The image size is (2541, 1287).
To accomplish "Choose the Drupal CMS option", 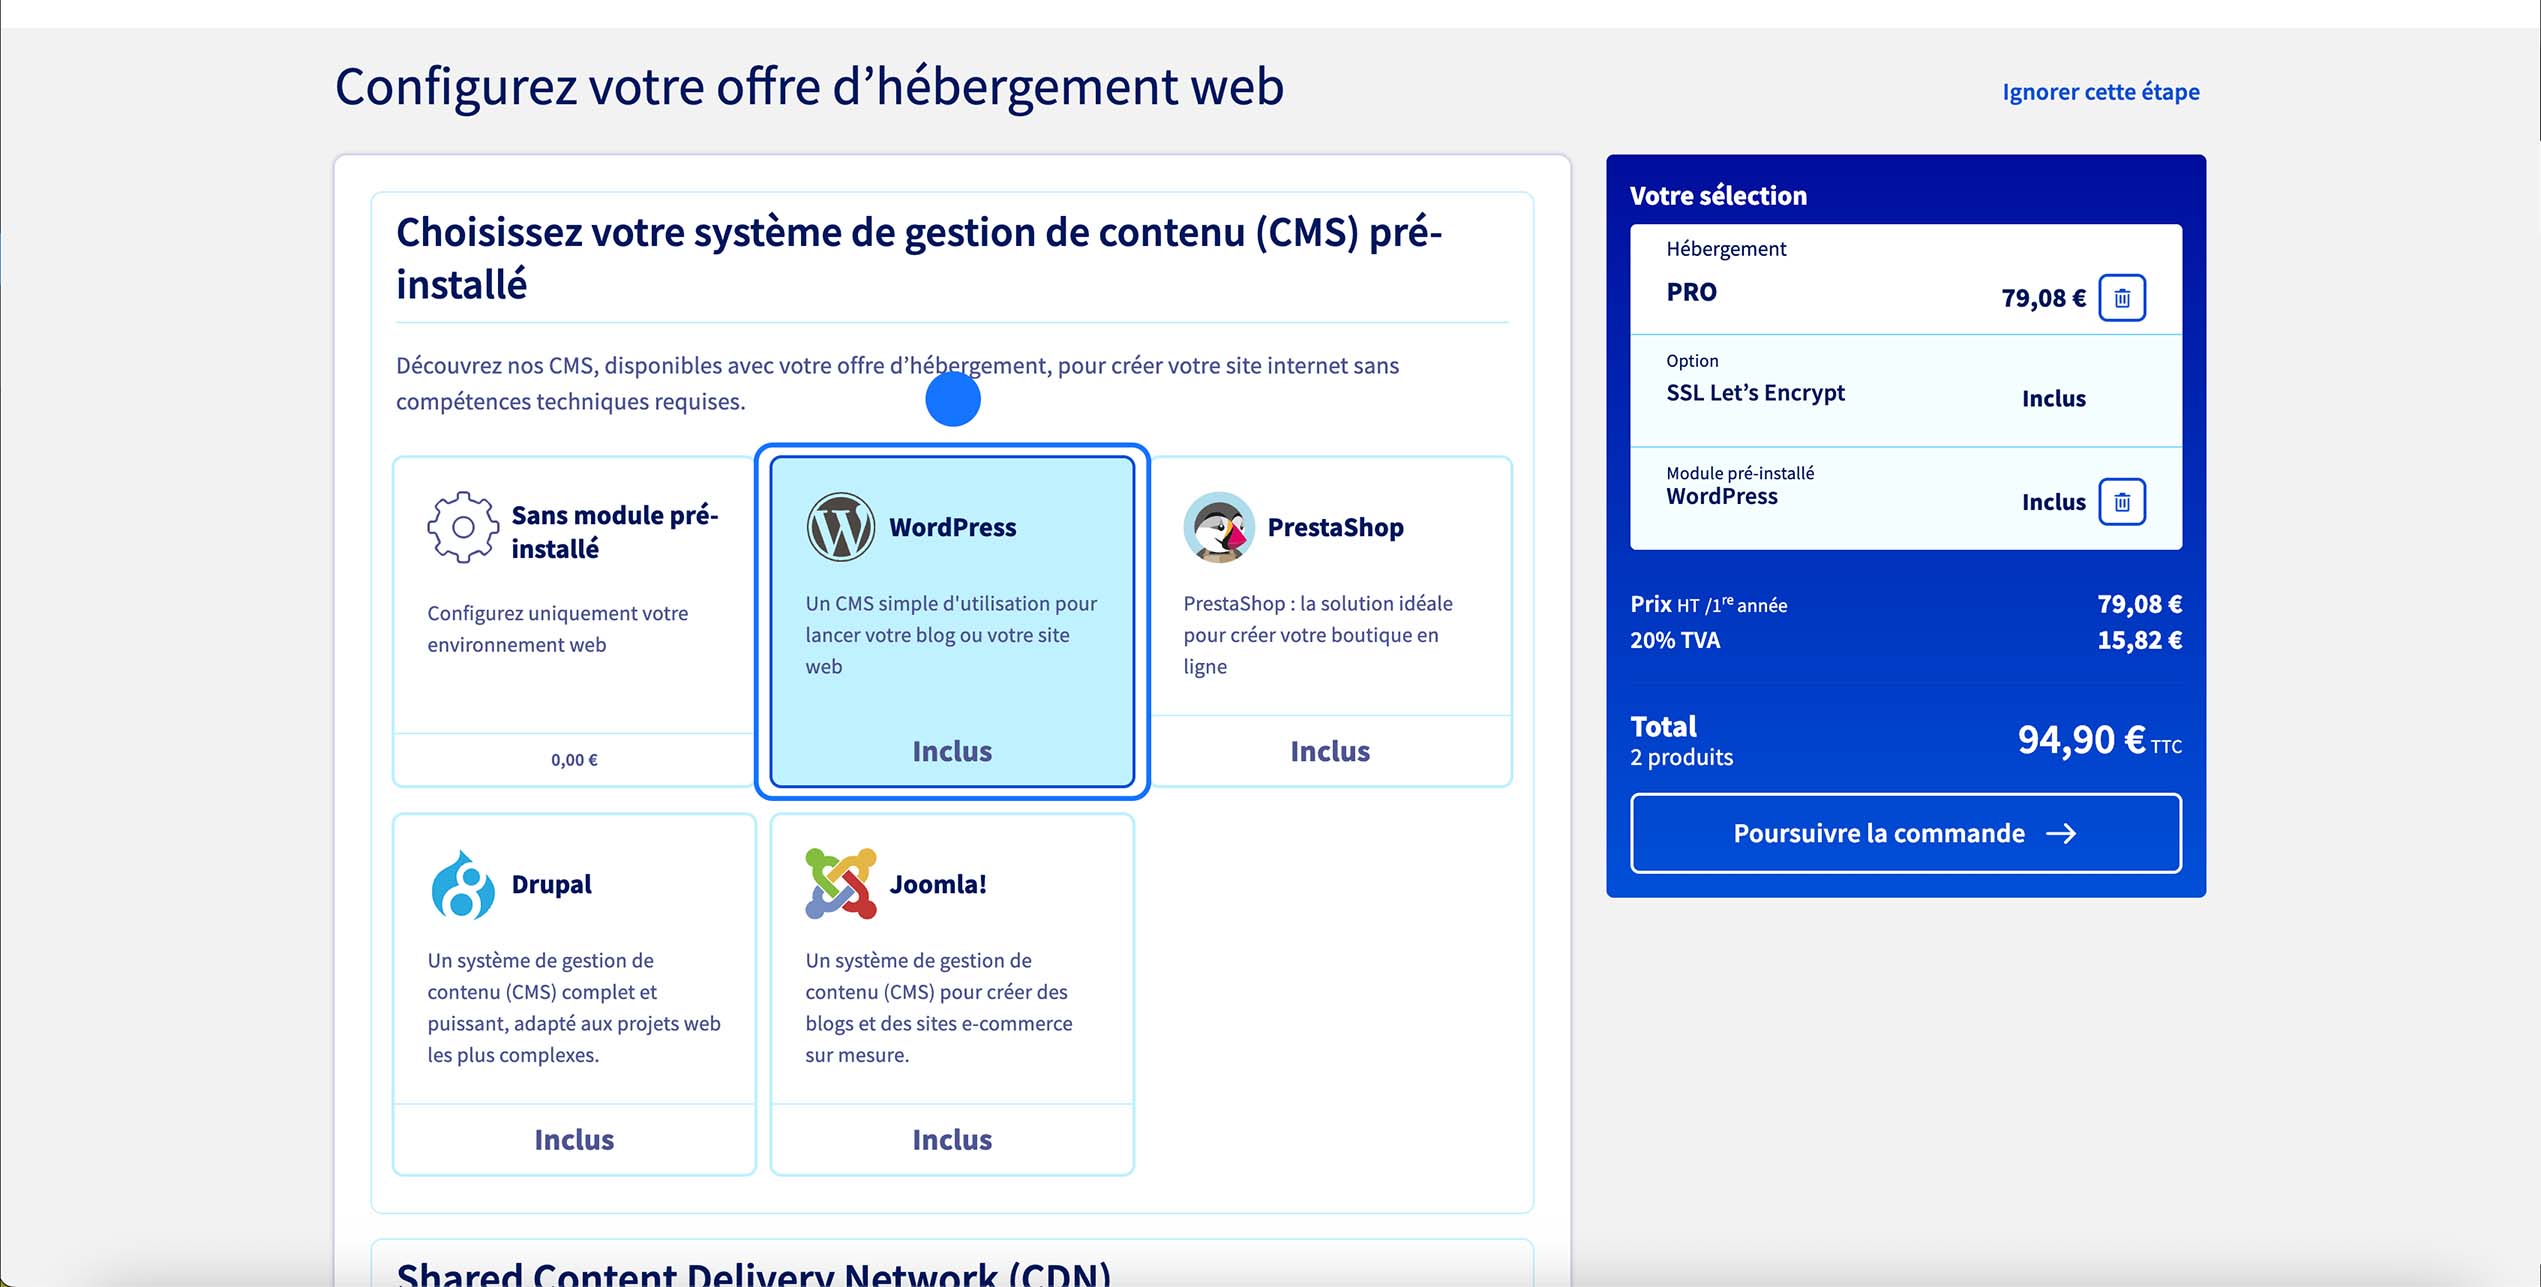I will tap(574, 990).
